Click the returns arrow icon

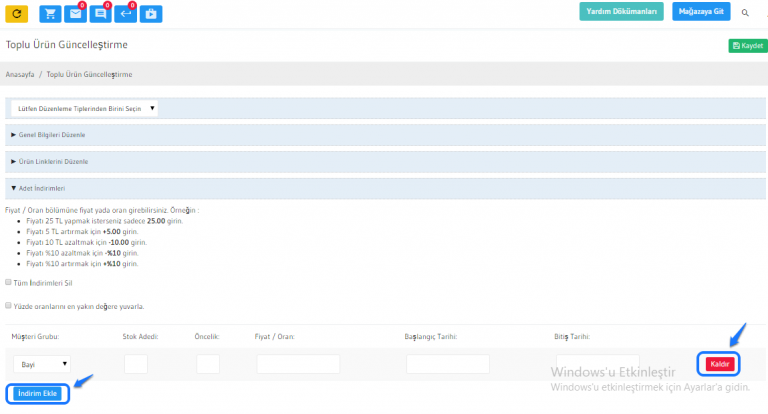(x=125, y=14)
